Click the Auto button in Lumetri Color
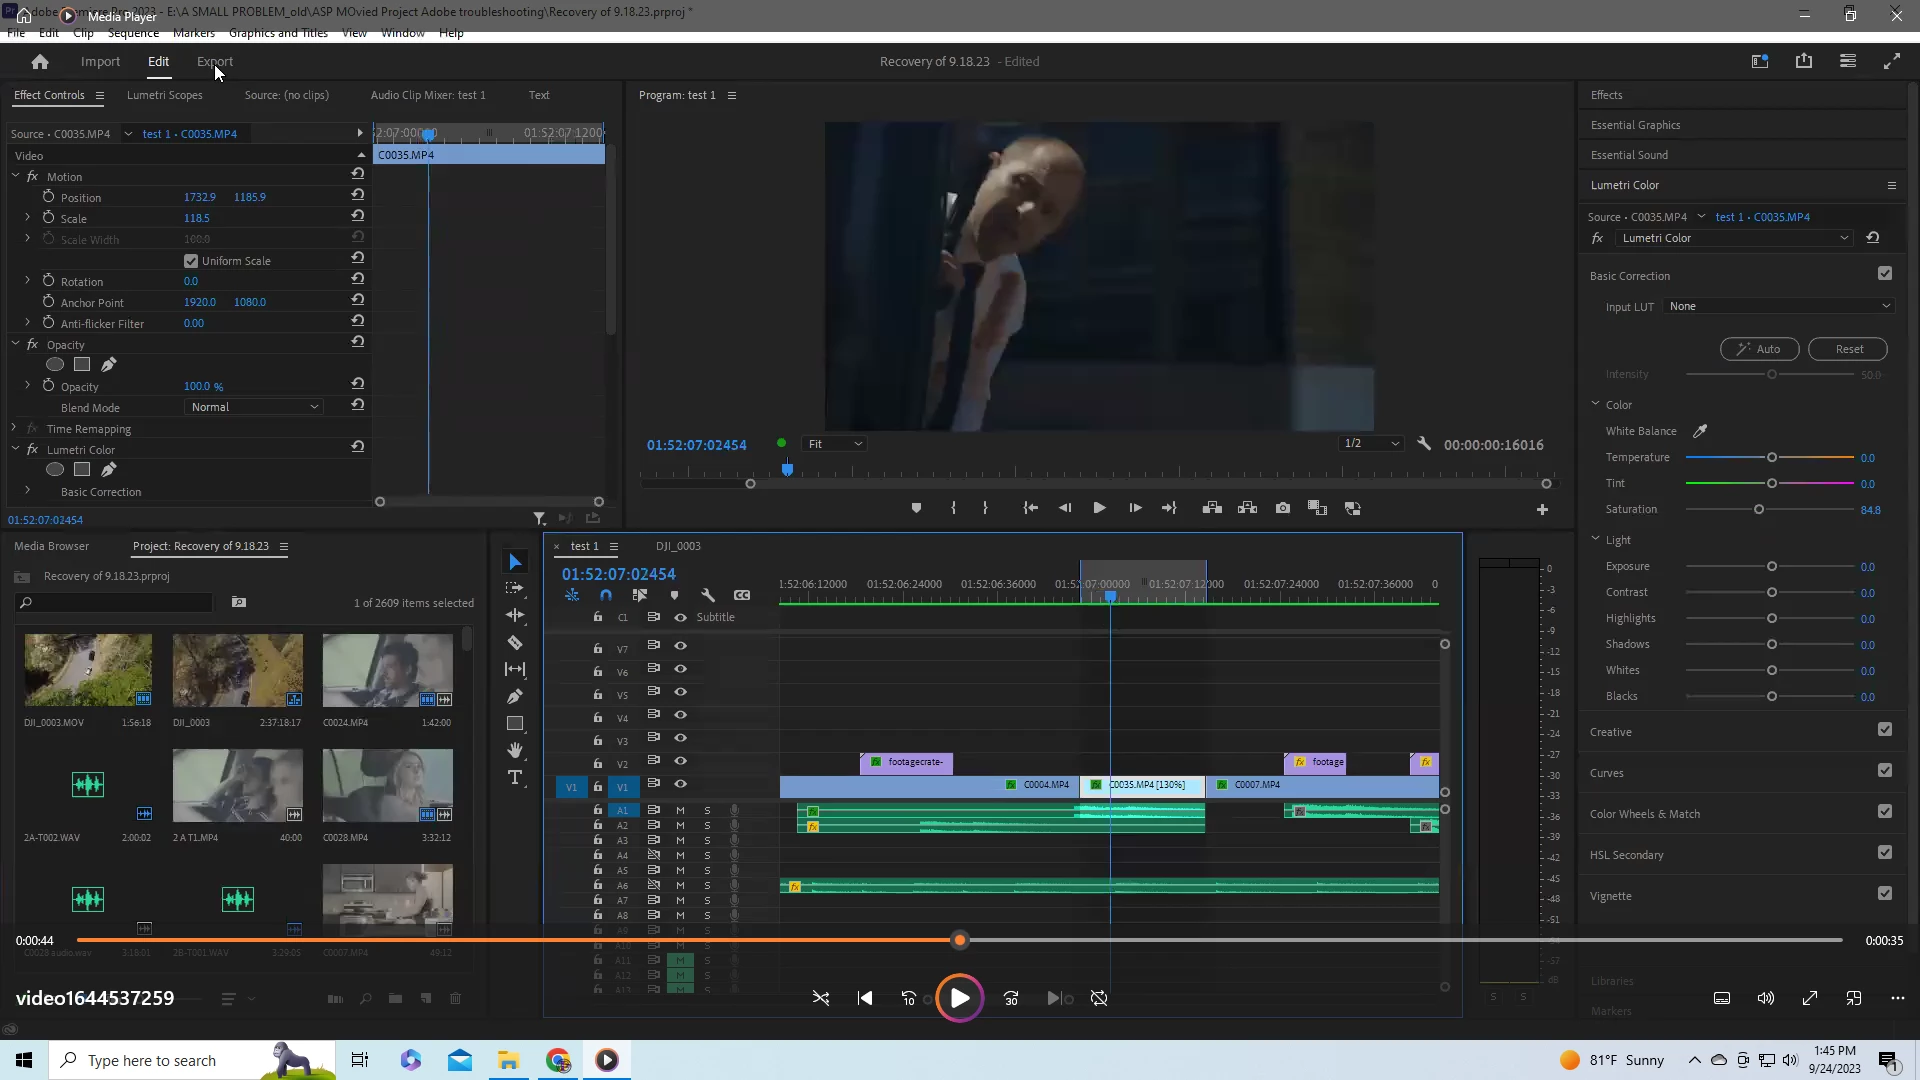1920x1080 pixels. click(1759, 349)
